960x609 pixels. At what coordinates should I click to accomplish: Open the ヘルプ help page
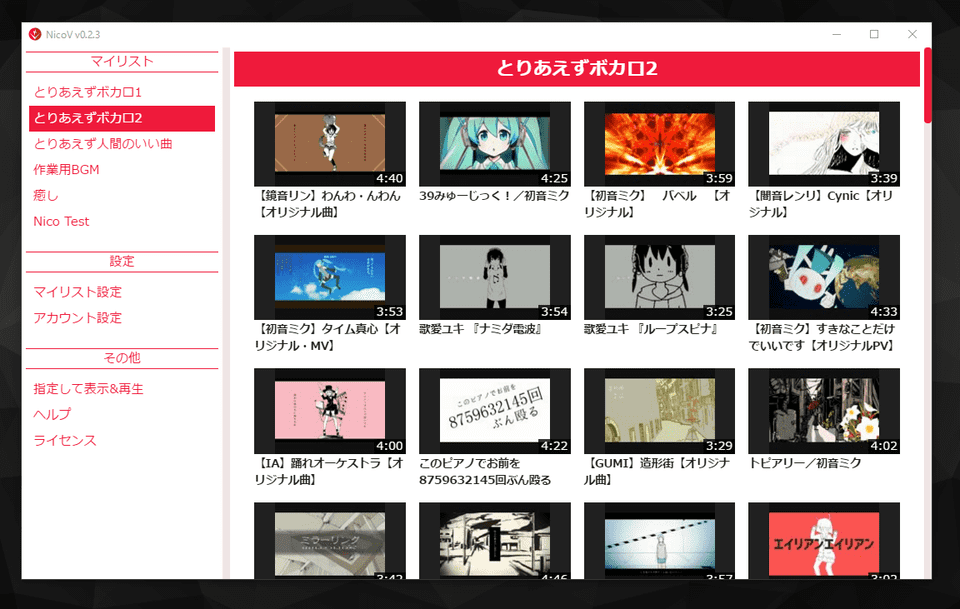pos(52,415)
